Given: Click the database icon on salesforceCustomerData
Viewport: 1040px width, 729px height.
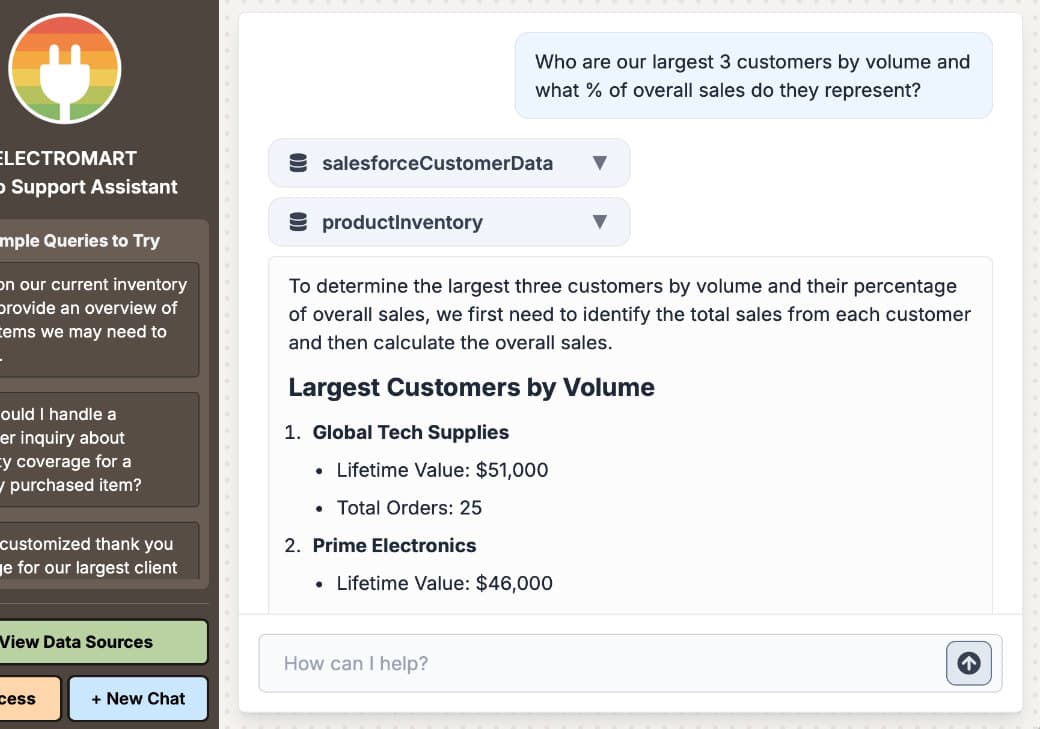Looking at the screenshot, I should pyautogui.click(x=298, y=163).
